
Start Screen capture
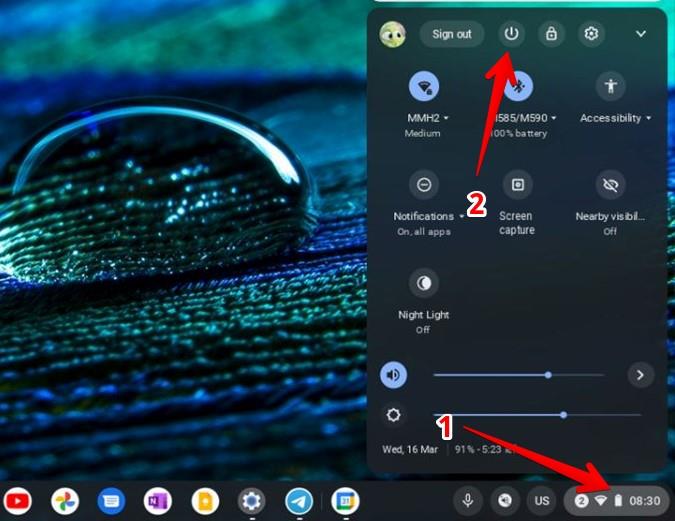click(517, 185)
